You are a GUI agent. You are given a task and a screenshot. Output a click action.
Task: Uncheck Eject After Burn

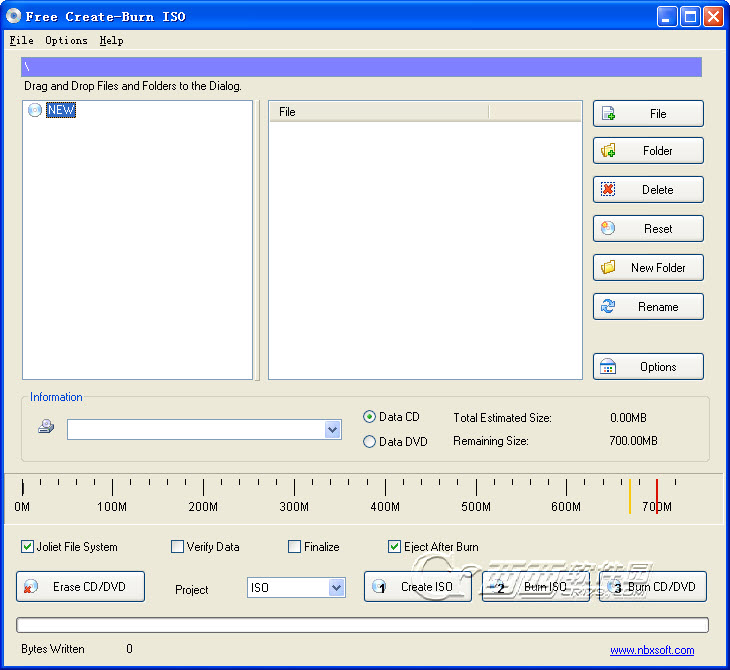(395, 547)
